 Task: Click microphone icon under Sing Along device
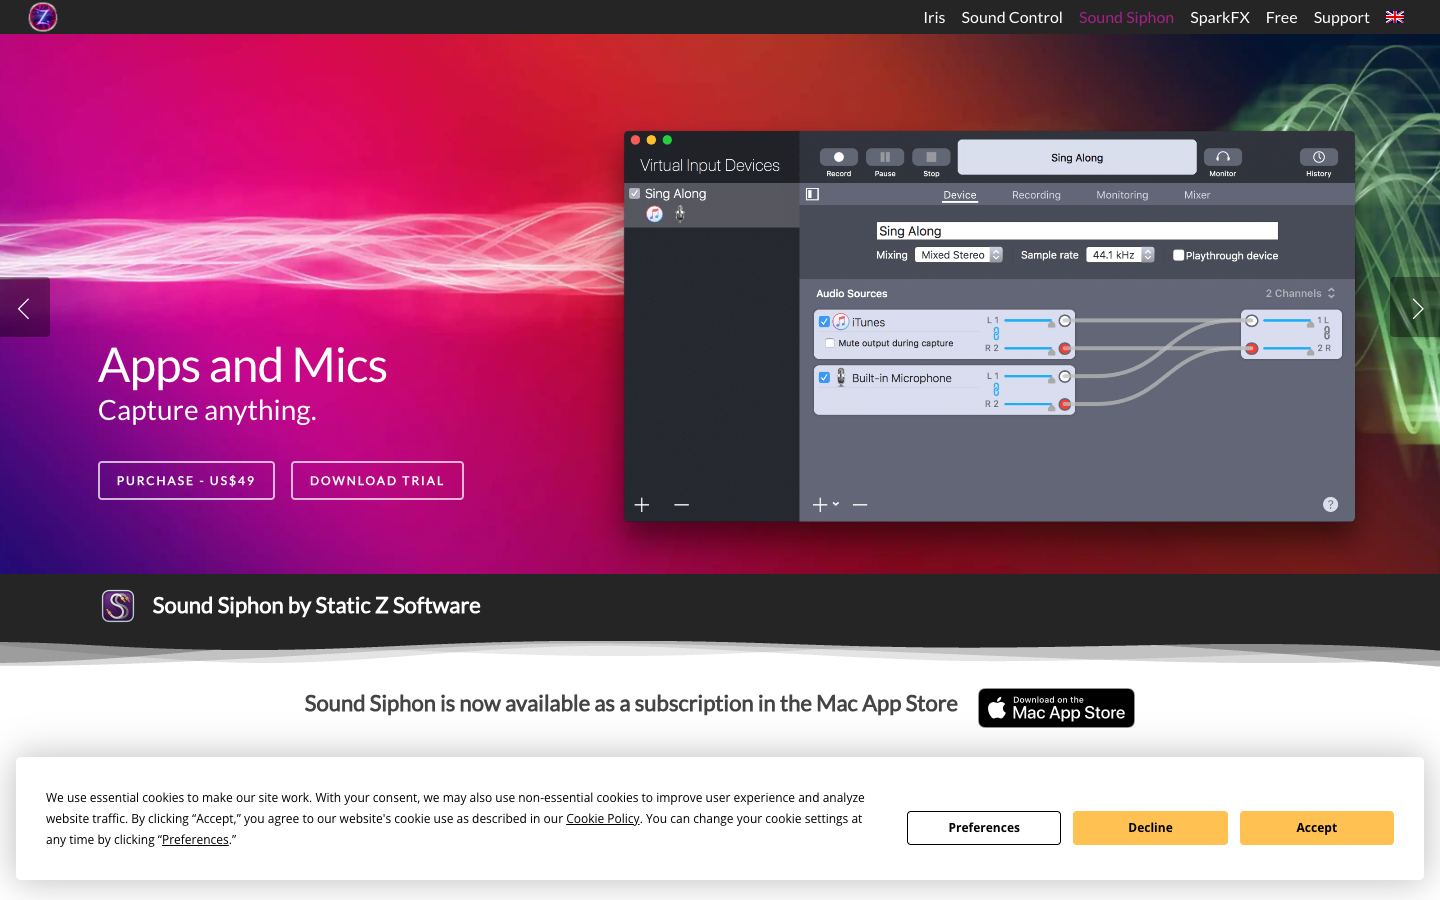[x=680, y=214]
